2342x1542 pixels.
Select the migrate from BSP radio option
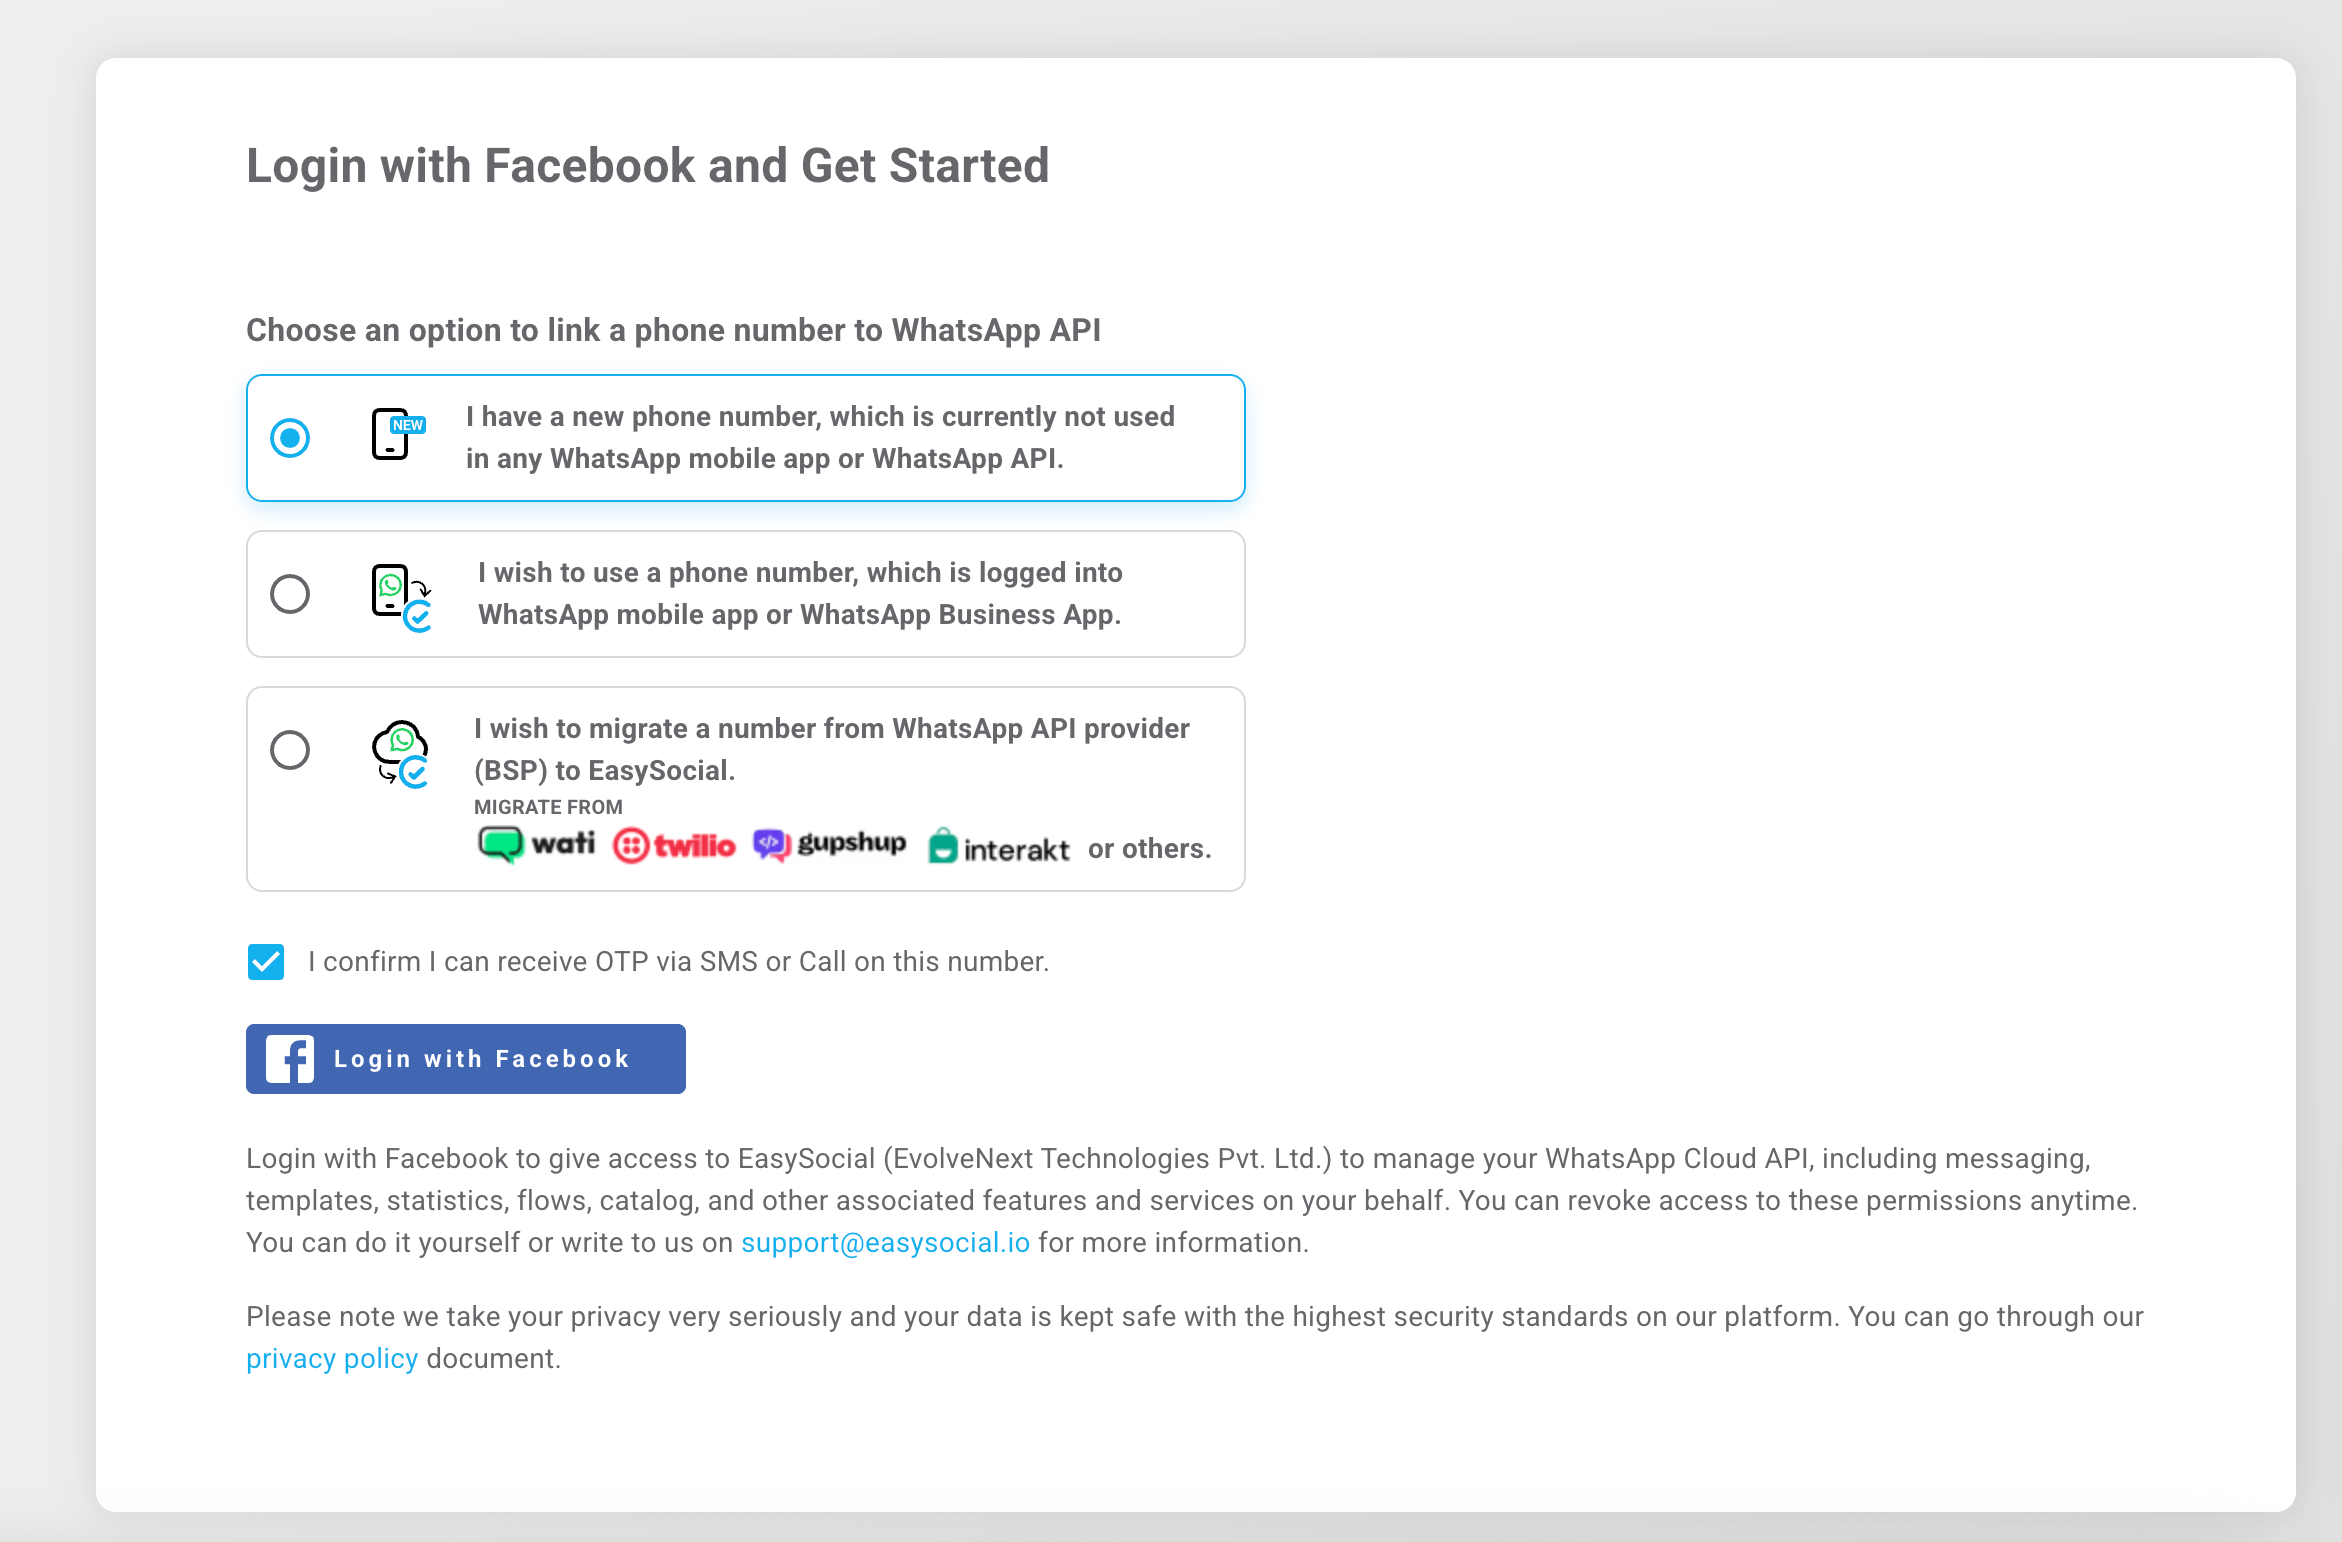point(290,750)
